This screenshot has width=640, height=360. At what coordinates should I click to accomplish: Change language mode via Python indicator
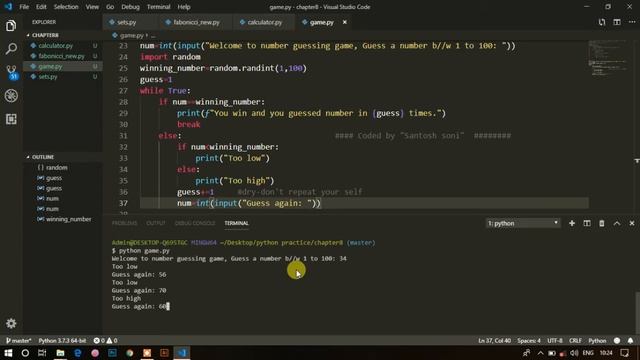tap(597, 340)
